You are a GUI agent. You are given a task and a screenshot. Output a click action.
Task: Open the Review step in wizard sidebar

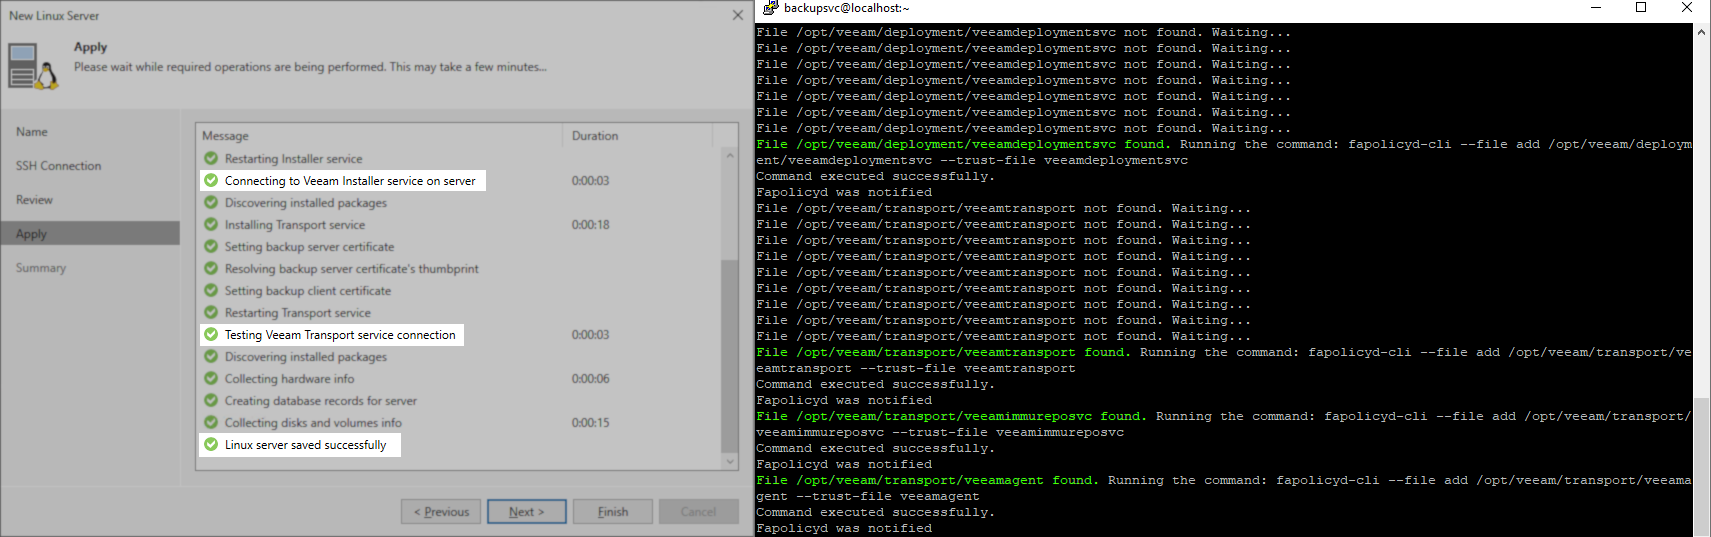pos(34,200)
